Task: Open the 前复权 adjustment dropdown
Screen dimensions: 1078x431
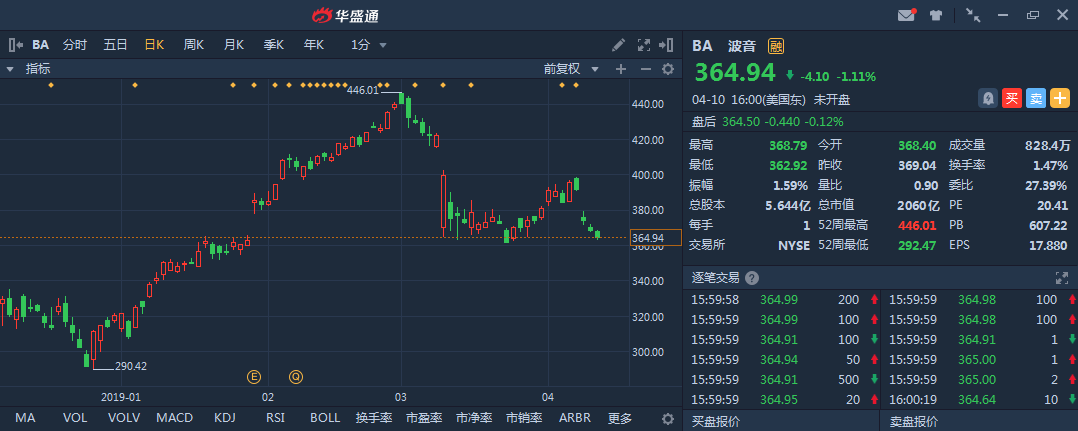Action: click(x=571, y=69)
